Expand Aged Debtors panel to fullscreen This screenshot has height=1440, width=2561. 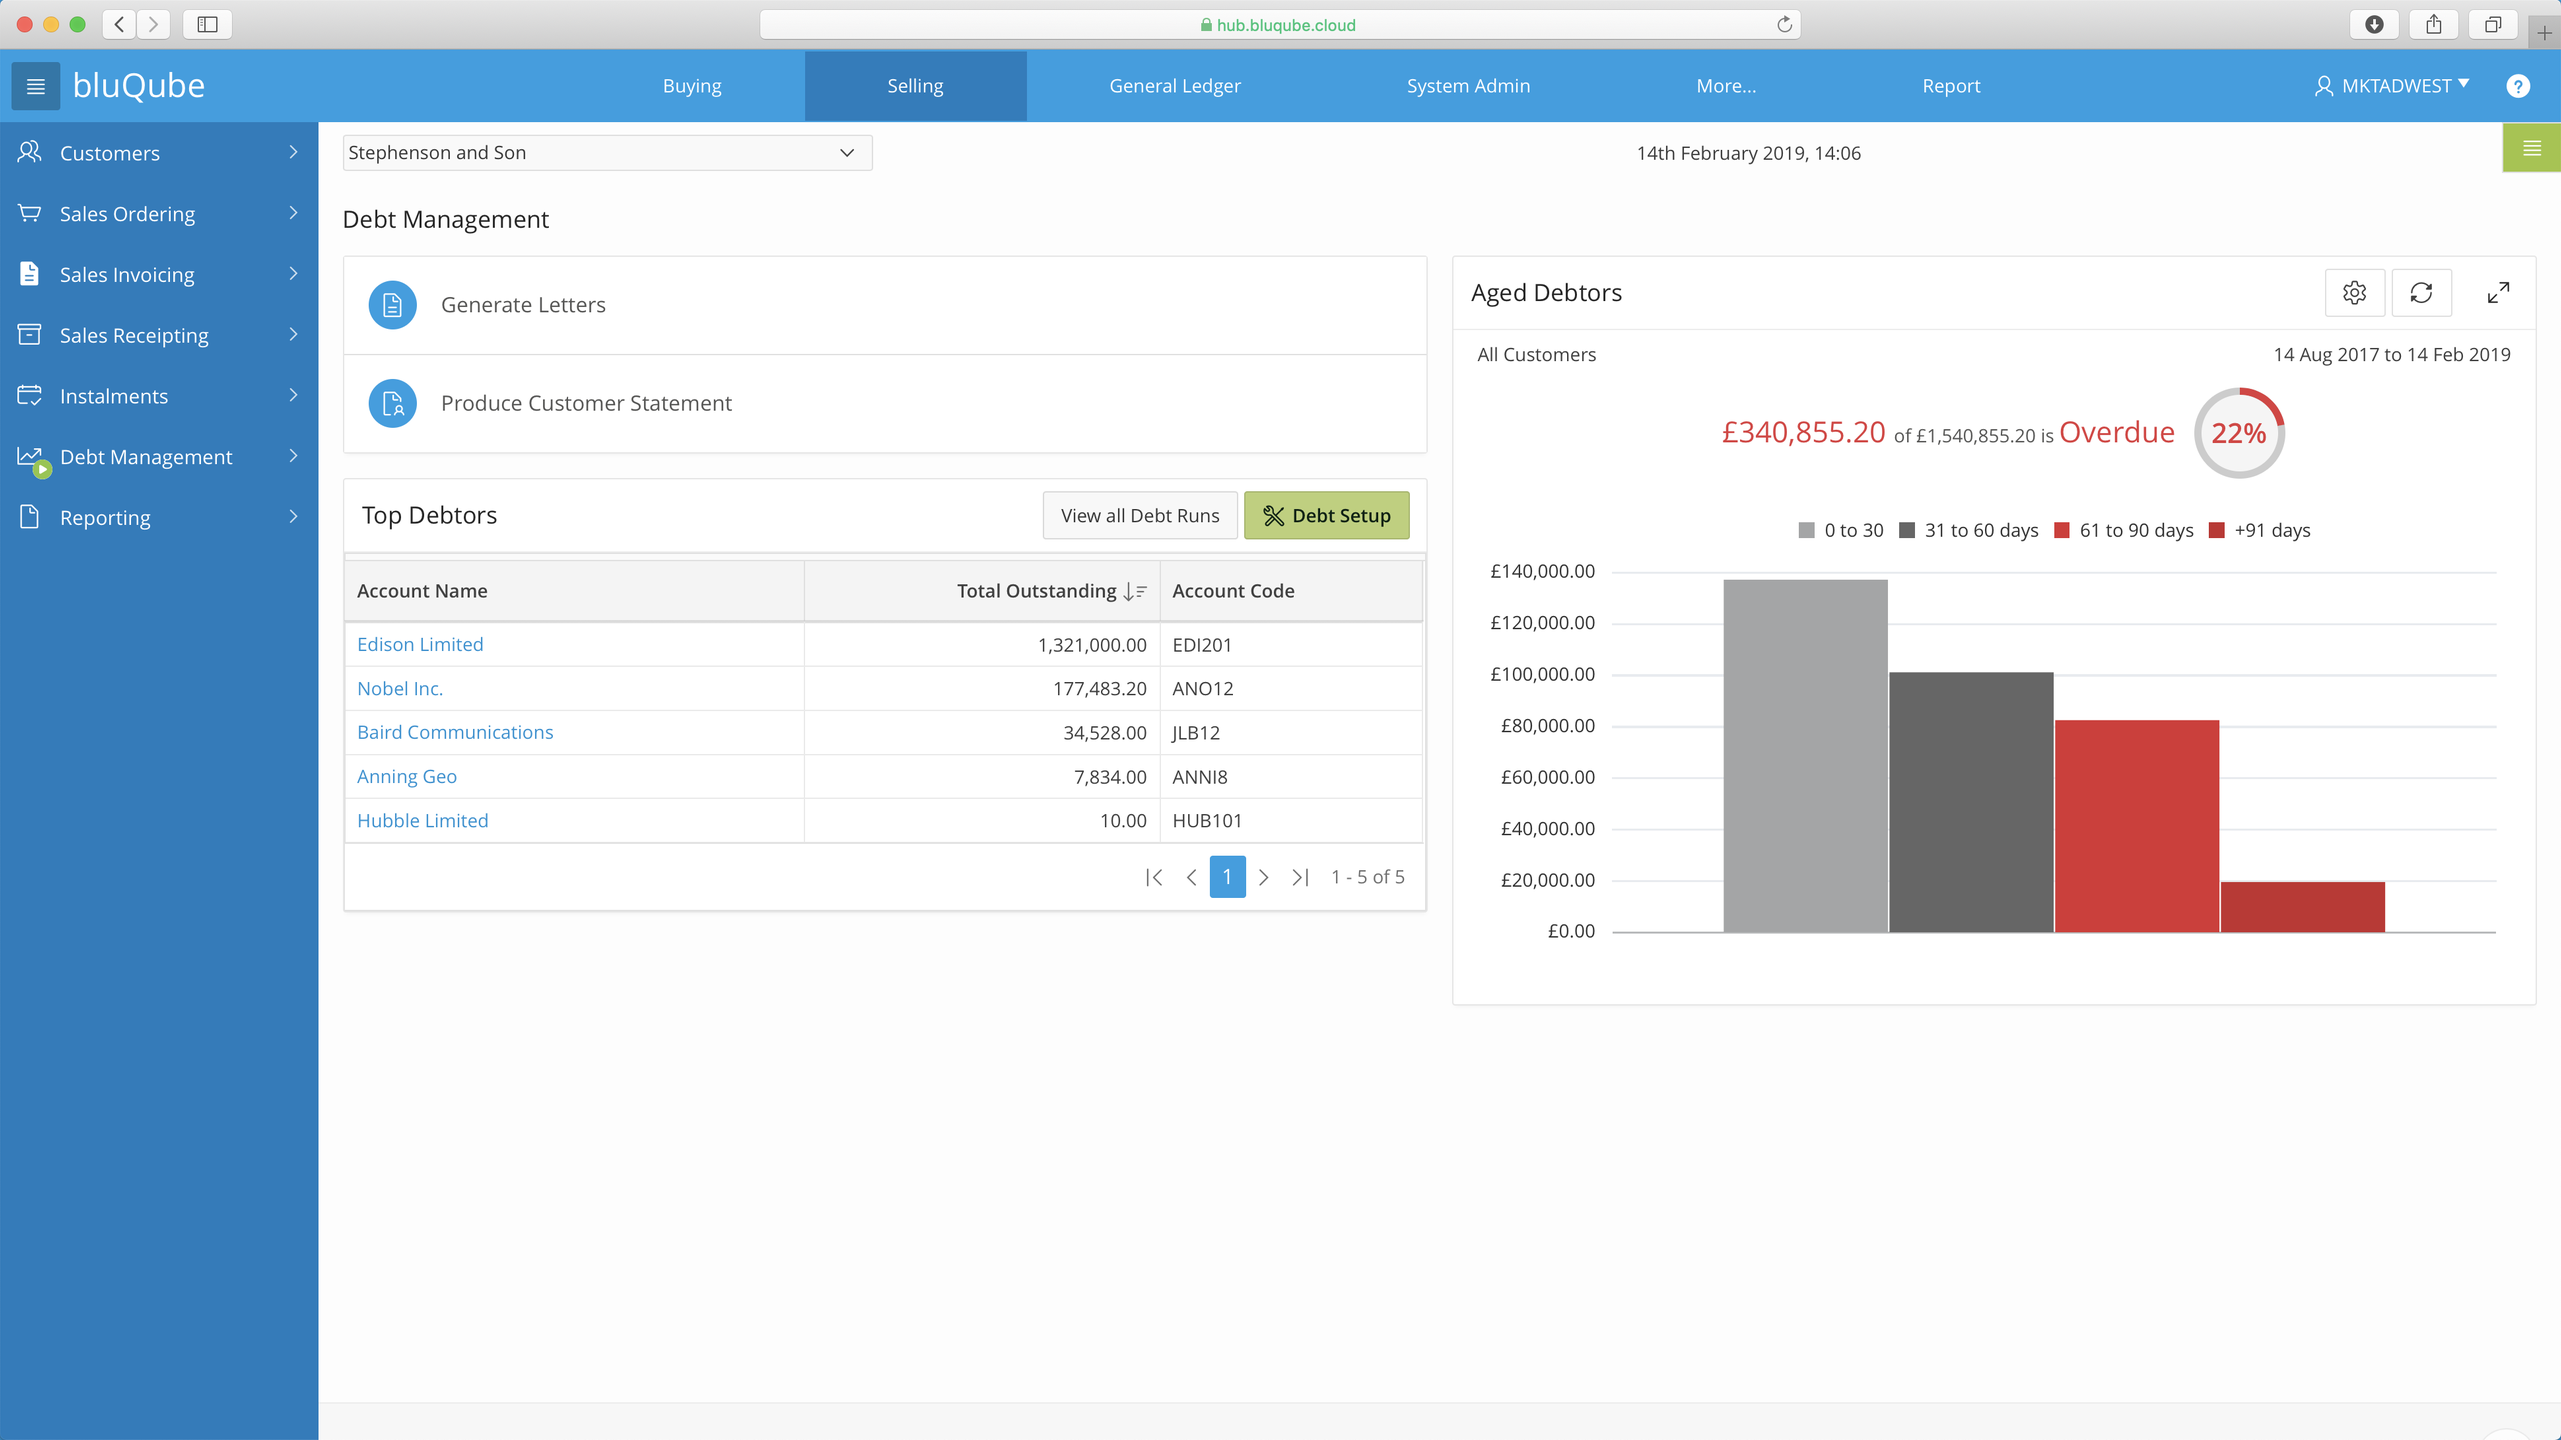click(x=2497, y=293)
